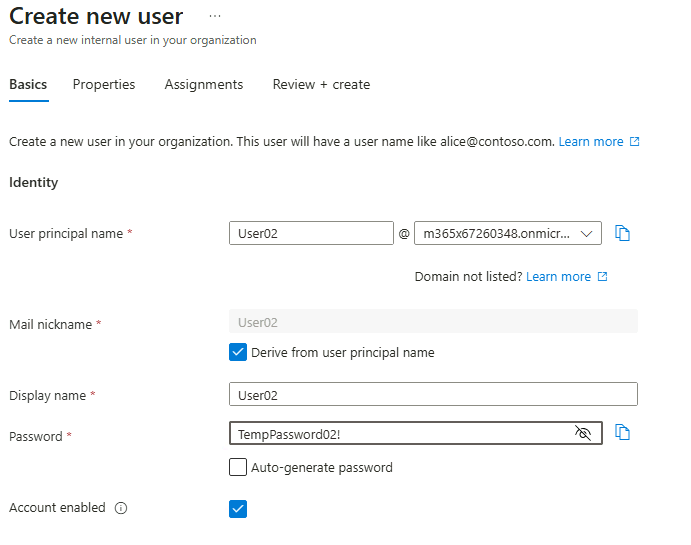
Task: Click the User principal name field
Action: point(311,233)
